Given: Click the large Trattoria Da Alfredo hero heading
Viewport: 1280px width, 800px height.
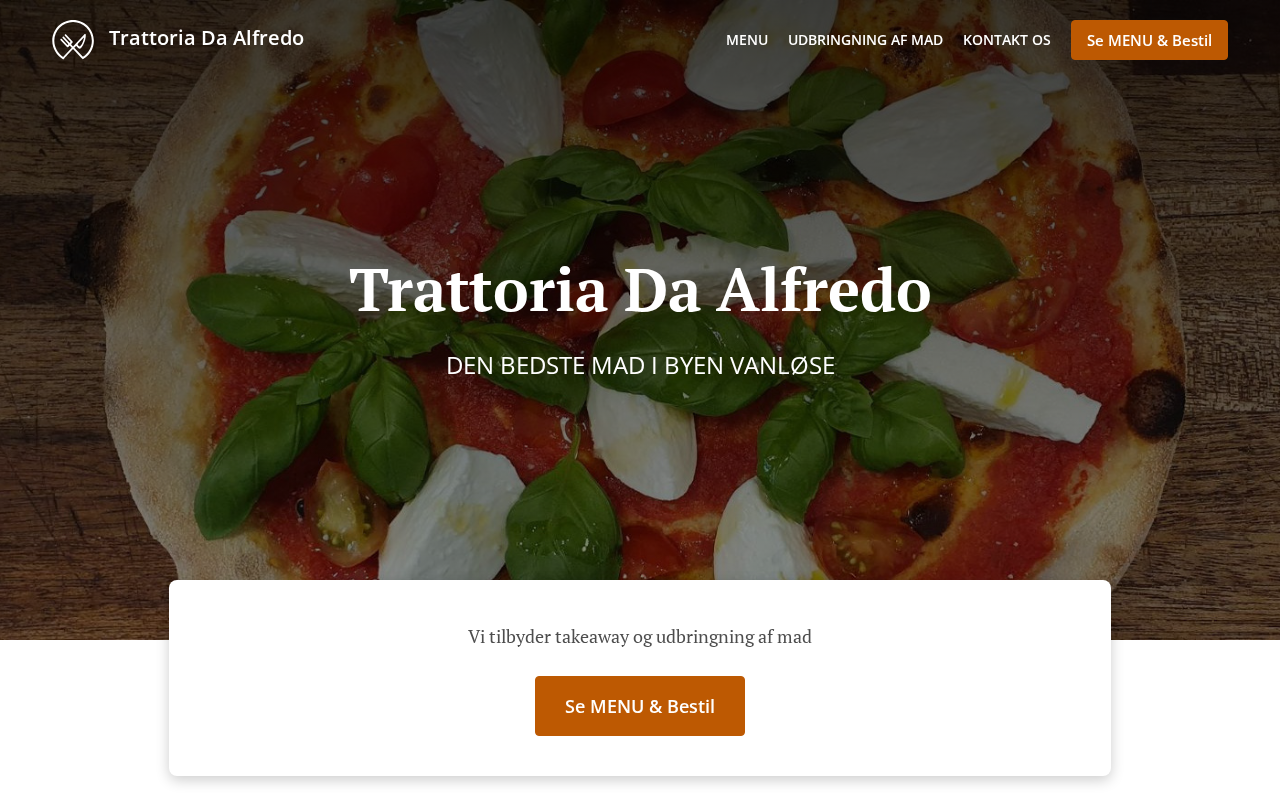Looking at the screenshot, I should [x=640, y=290].
